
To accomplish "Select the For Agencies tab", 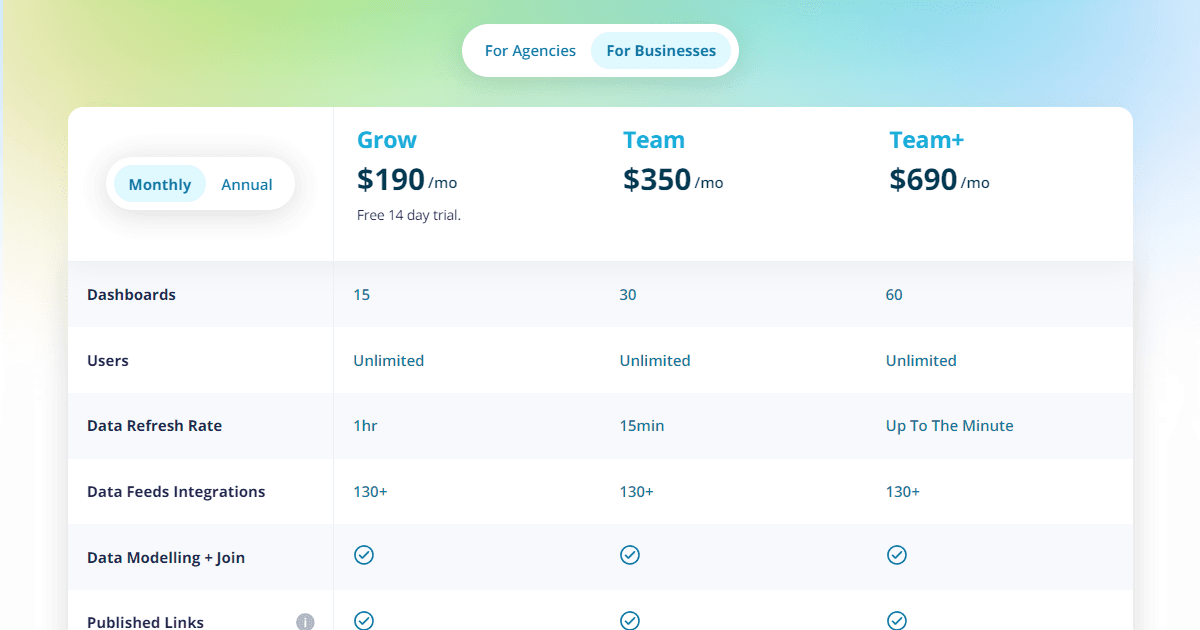I will [530, 50].
